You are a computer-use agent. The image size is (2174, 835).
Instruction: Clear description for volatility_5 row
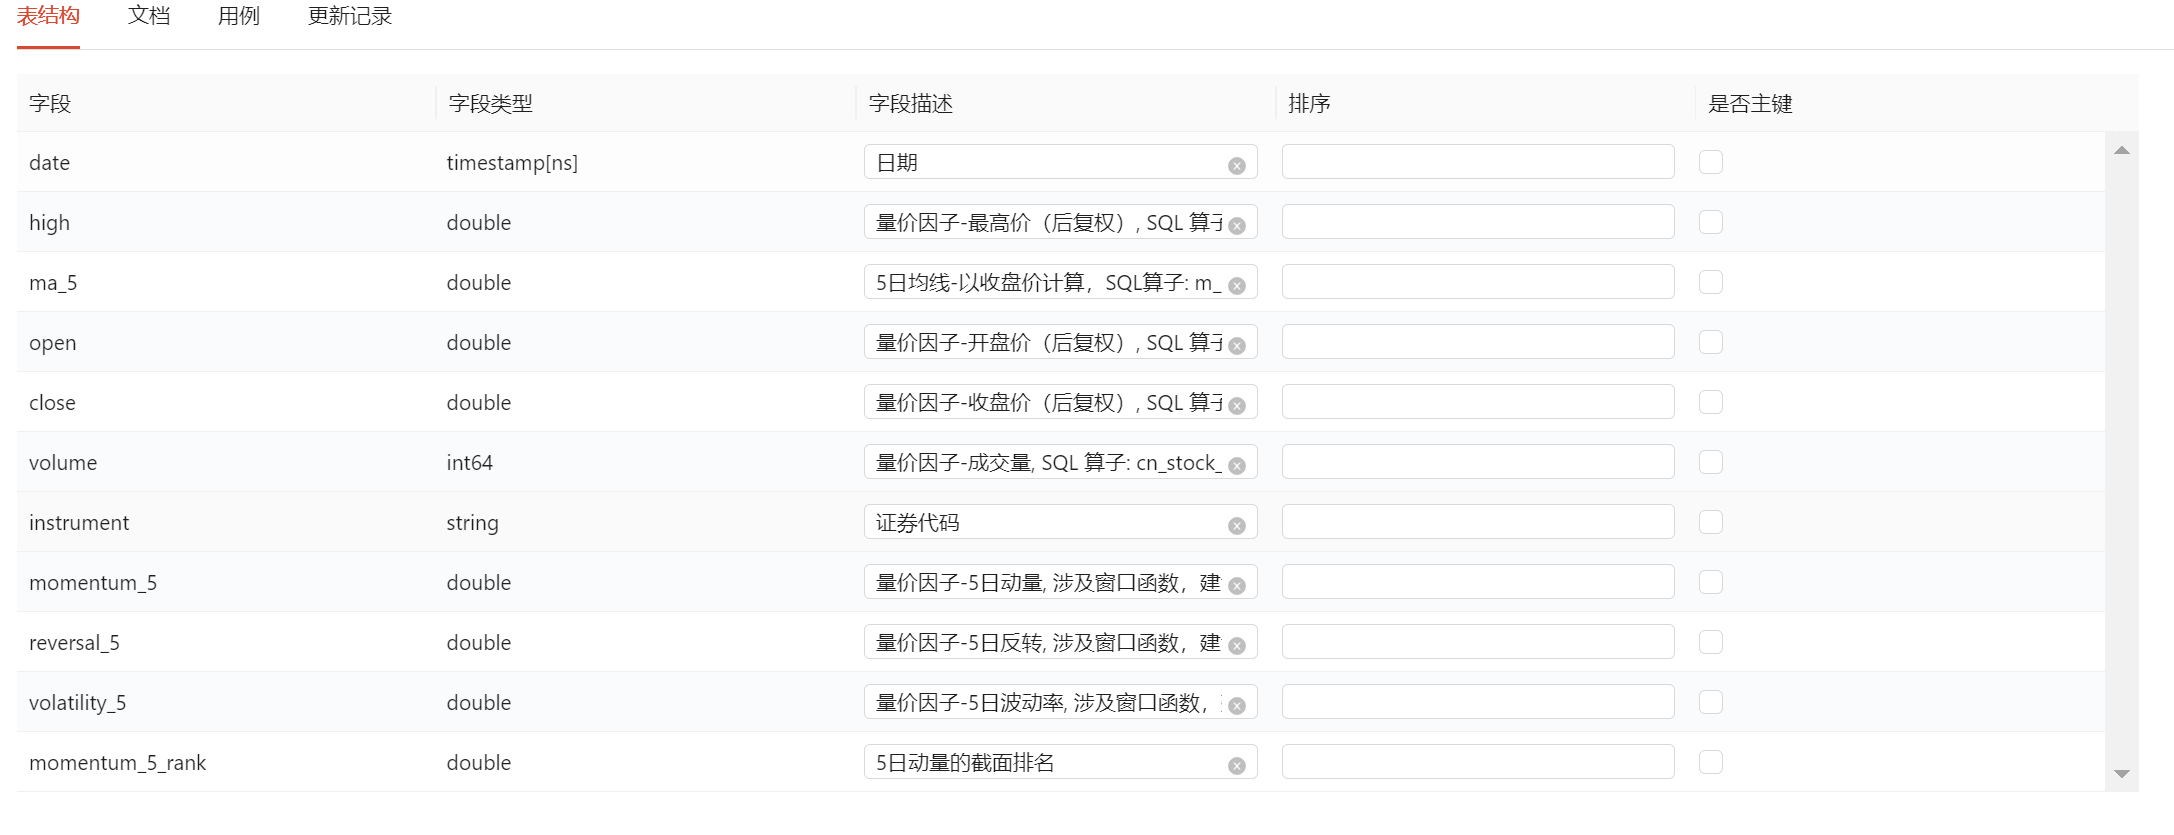click(1237, 706)
